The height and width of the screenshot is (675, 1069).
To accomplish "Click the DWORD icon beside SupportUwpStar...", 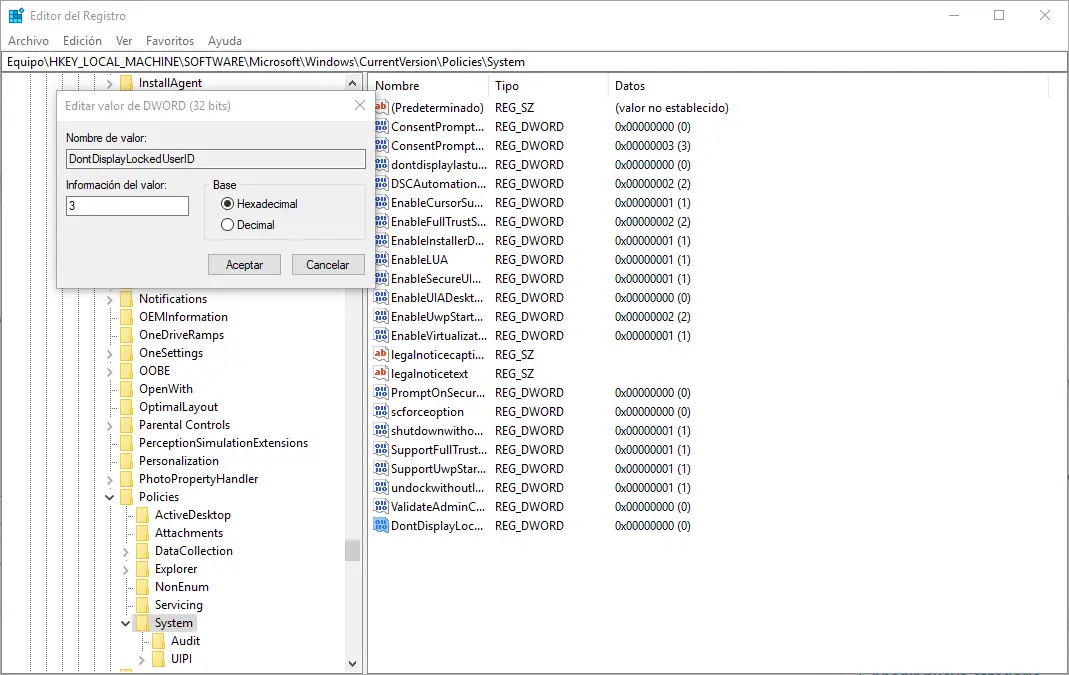I will [x=381, y=468].
